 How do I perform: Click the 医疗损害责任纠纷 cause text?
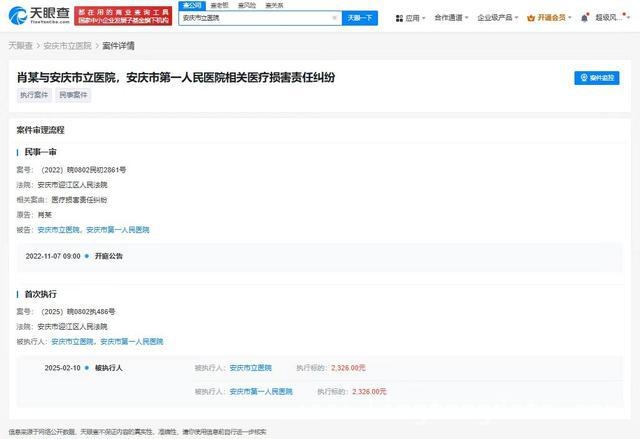[79, 200]
